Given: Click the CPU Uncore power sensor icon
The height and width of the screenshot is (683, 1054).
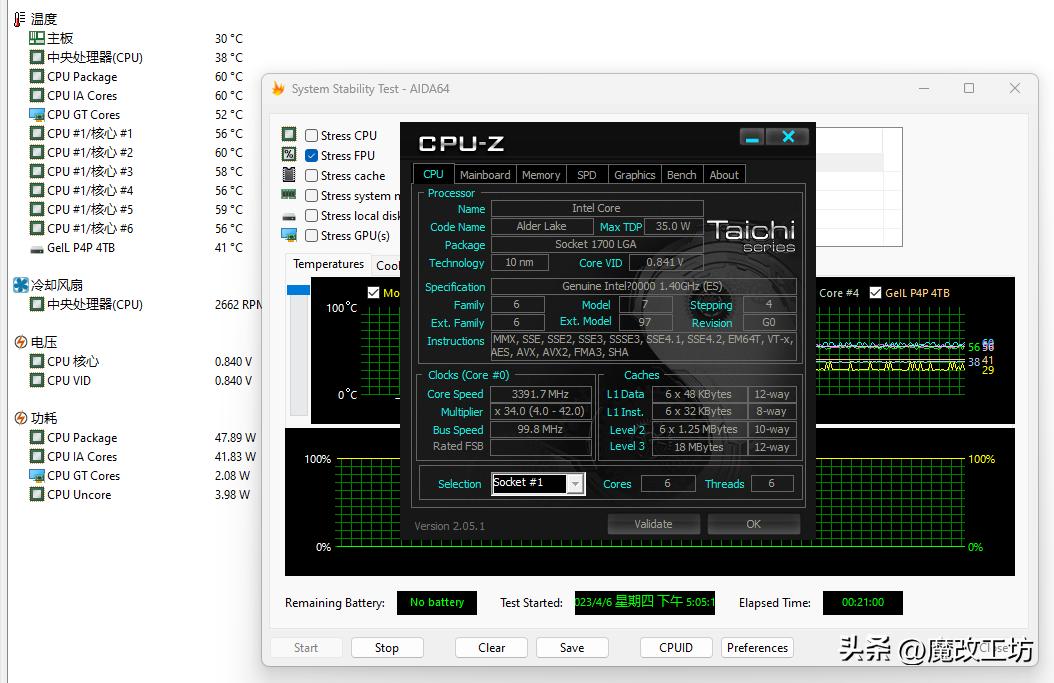Looking at the screenshot, I should (36, 494).
